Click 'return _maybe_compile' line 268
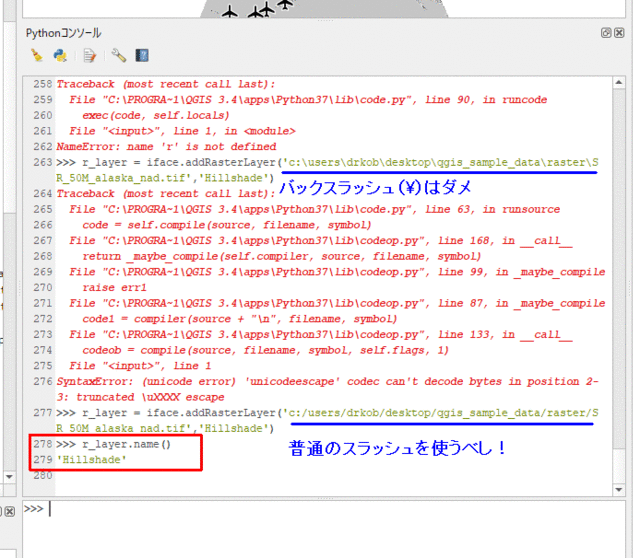The height and width of the screenshot is (558, 640). click(282, 256)
